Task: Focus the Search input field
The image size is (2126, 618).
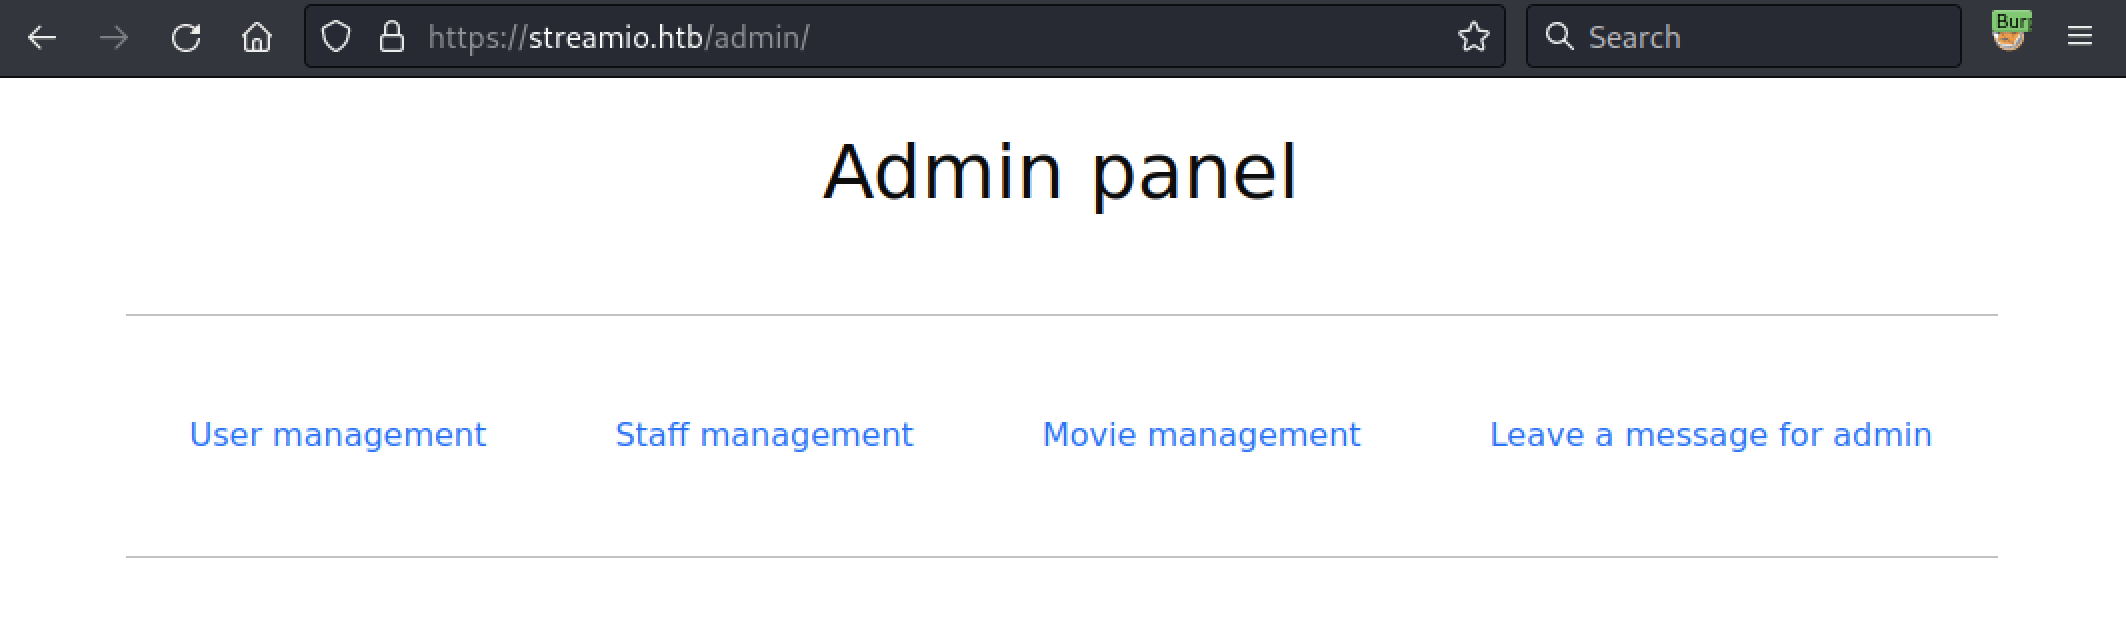Action: click(x=1760, y=38)
